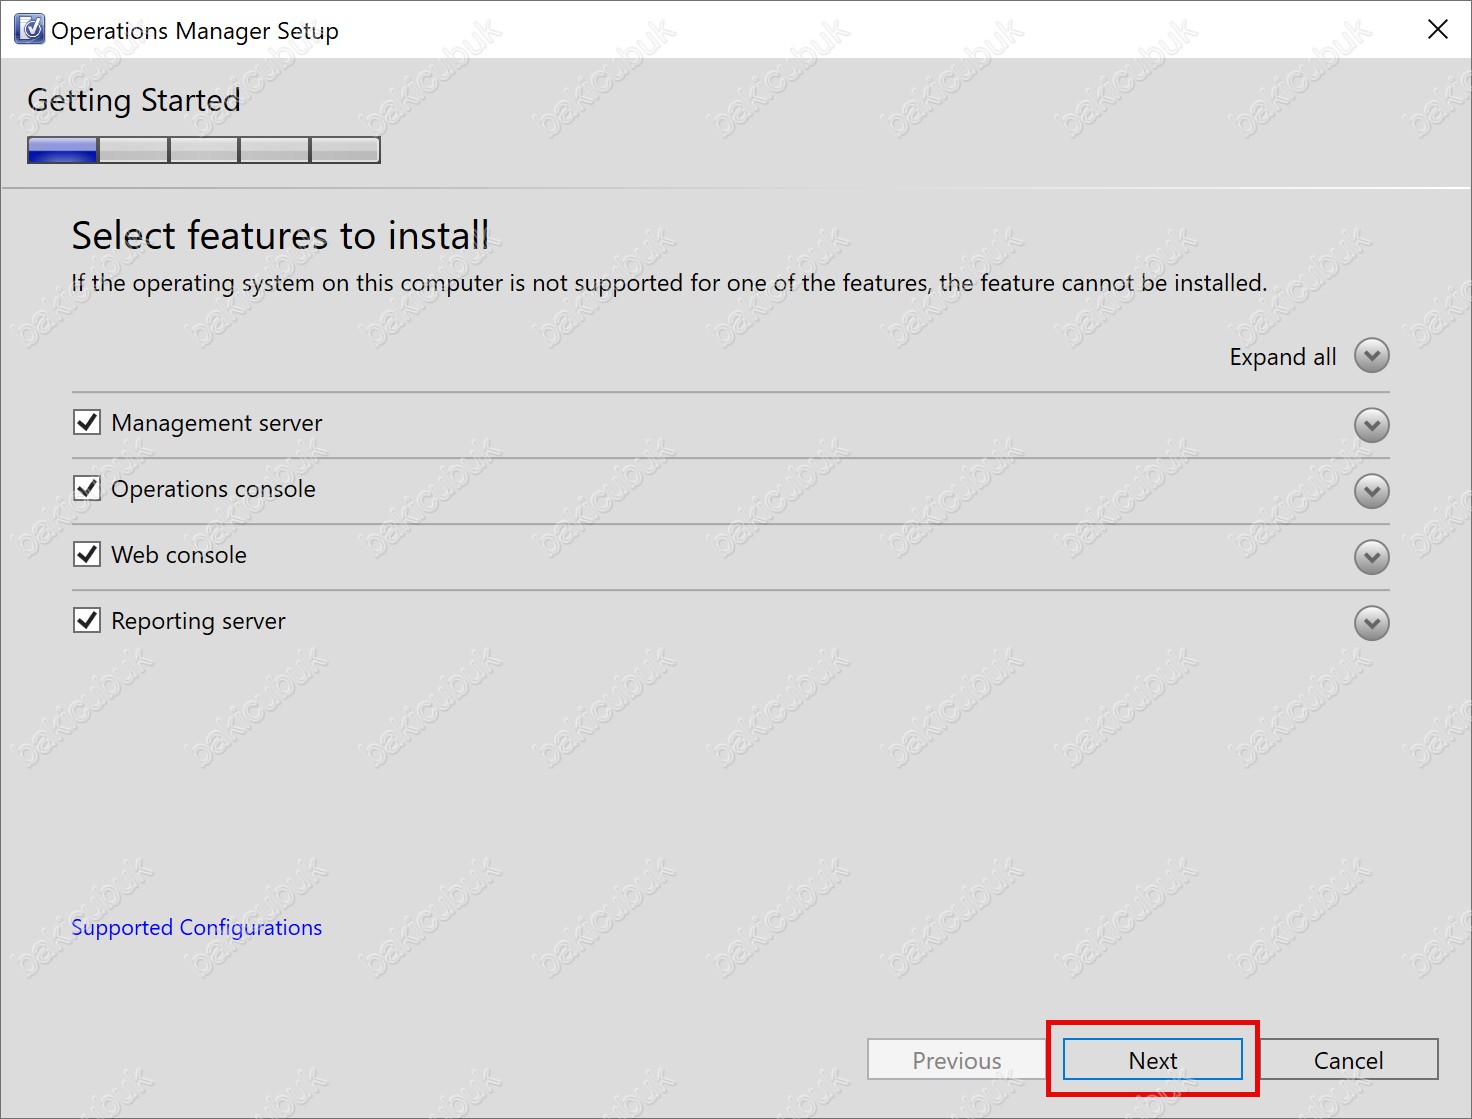This screenshot has height=1119, width=1472.
Task: Close the setup window with X
Action: (1438, 29)
